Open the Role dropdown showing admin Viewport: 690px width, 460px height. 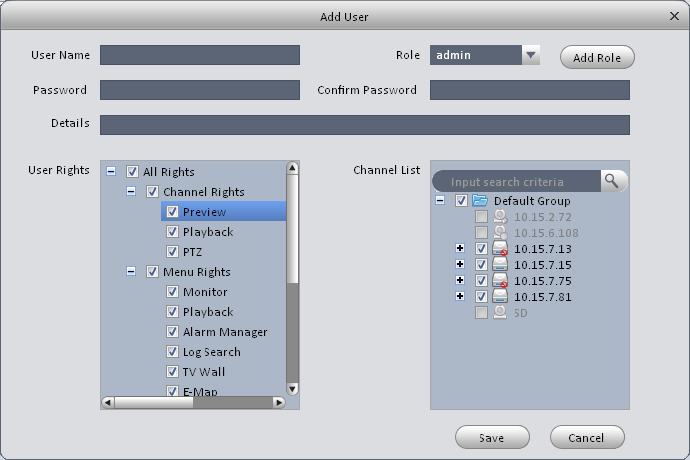pos(531,55)
